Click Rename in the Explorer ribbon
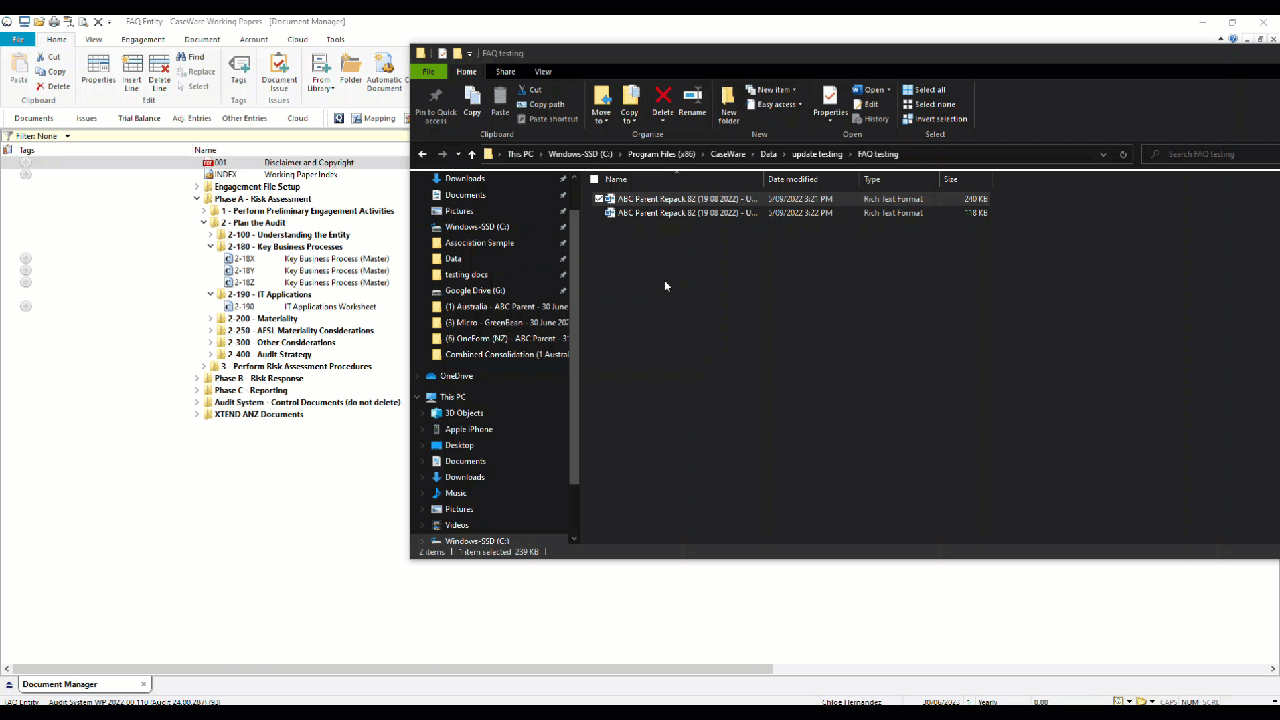Viewport: 1280px width, 720px height. (692, 101)
